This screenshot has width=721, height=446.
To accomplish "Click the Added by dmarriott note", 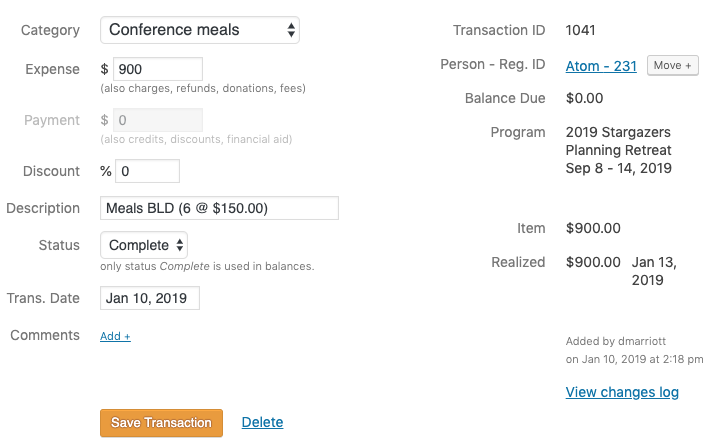I will point(616,341).
